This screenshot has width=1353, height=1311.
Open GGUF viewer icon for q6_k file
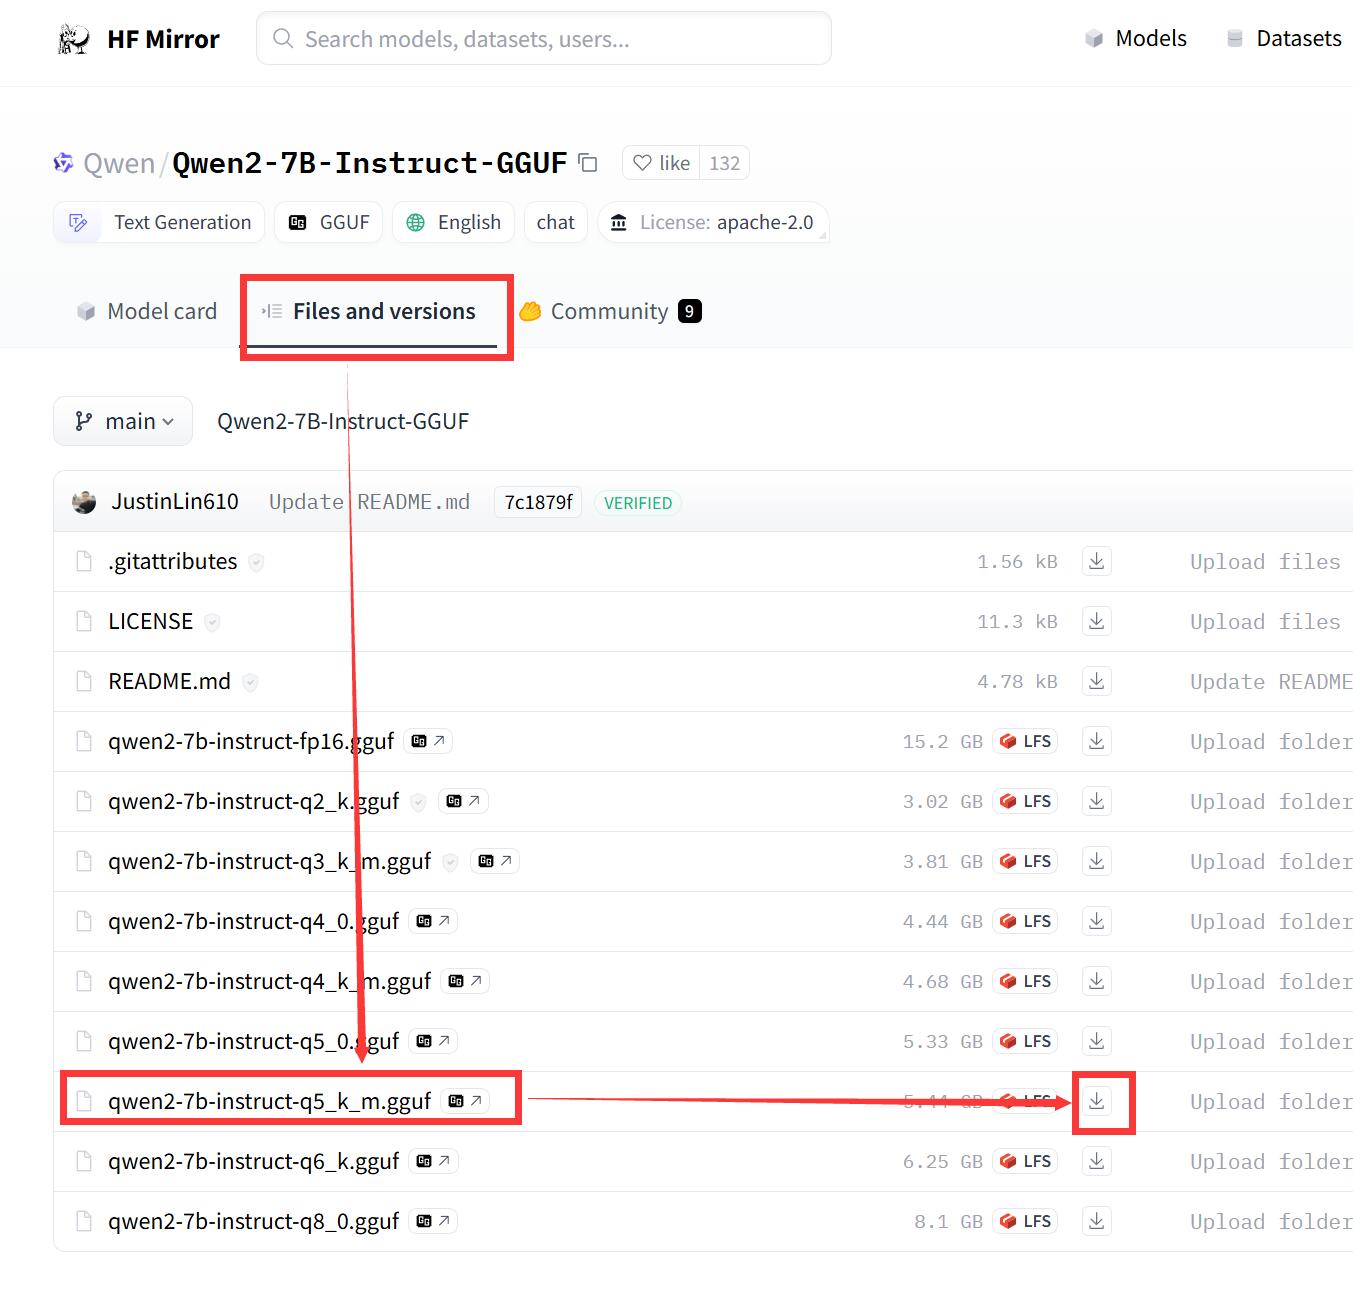click(433, 1161)
